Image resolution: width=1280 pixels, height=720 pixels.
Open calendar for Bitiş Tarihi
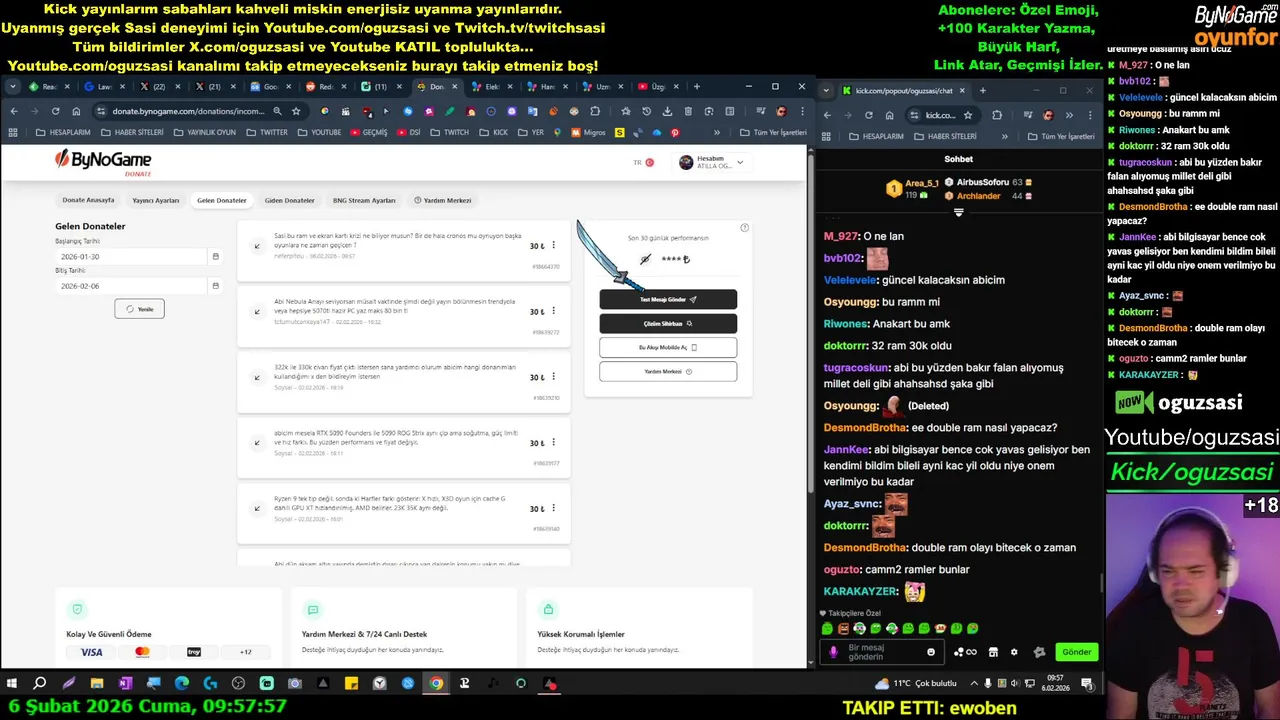coord(215,286)
